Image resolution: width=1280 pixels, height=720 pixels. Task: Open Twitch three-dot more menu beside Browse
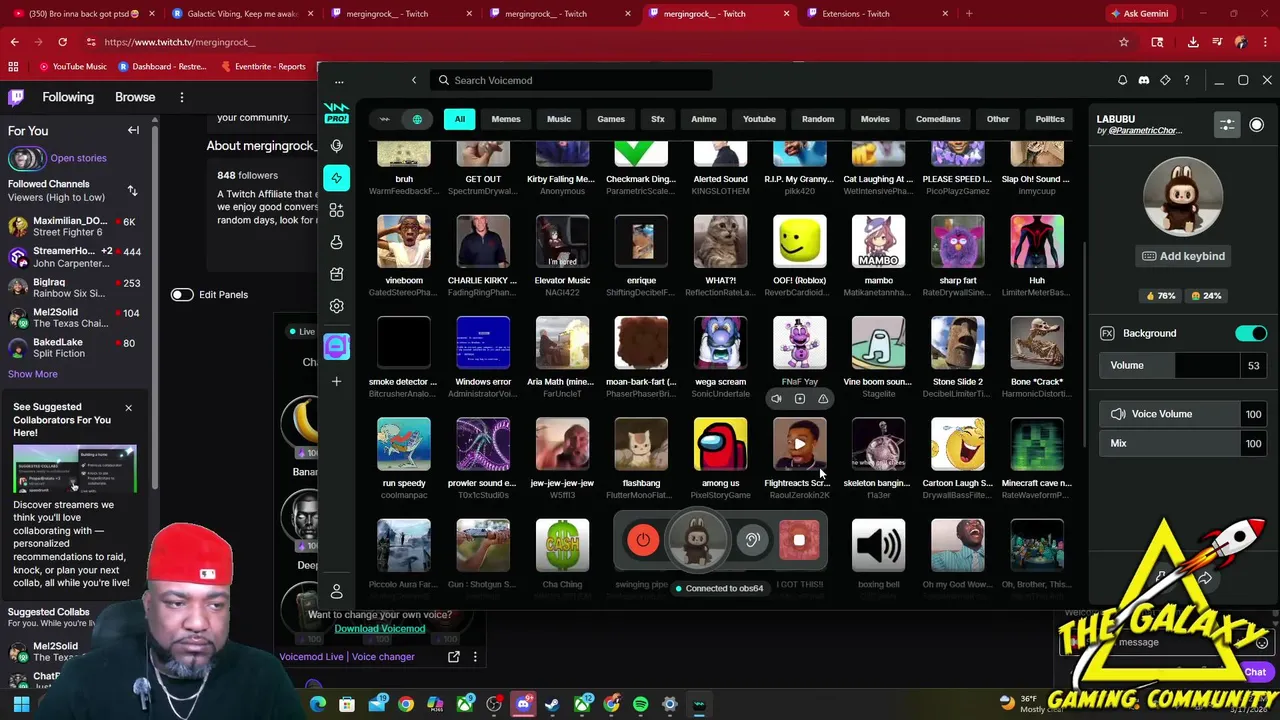point(182,97)
